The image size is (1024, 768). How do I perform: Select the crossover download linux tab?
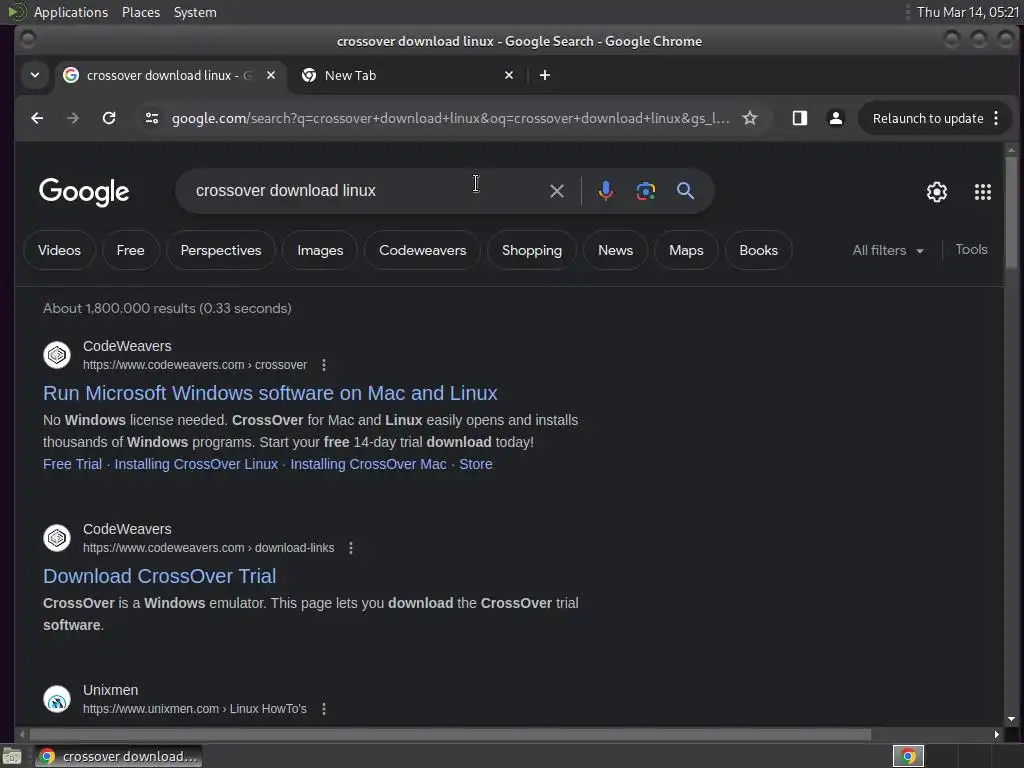tap(170, 76)
